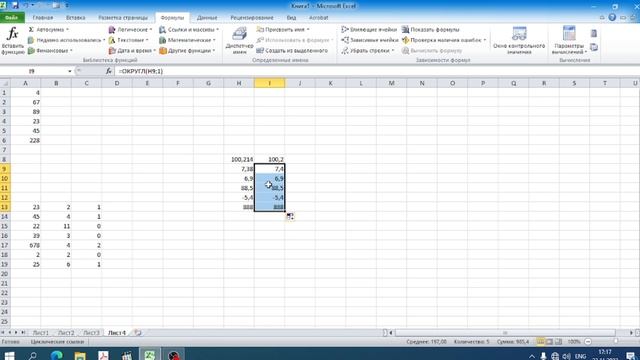Click the Excel Help question mark icon

(612, 17)
